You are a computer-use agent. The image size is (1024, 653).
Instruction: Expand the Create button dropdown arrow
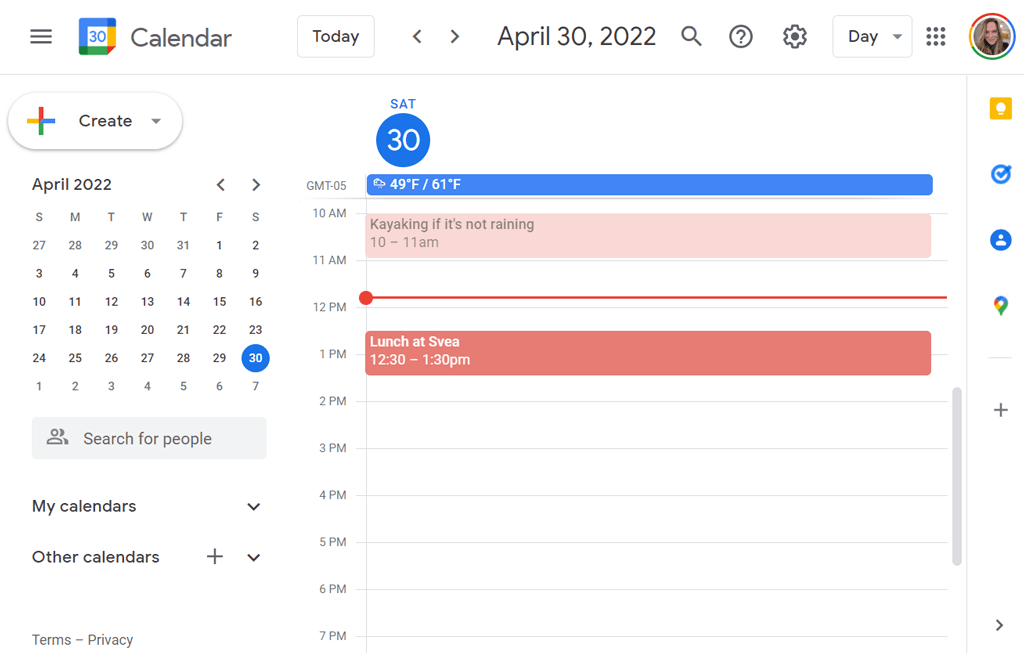click(x=156, y=121)
